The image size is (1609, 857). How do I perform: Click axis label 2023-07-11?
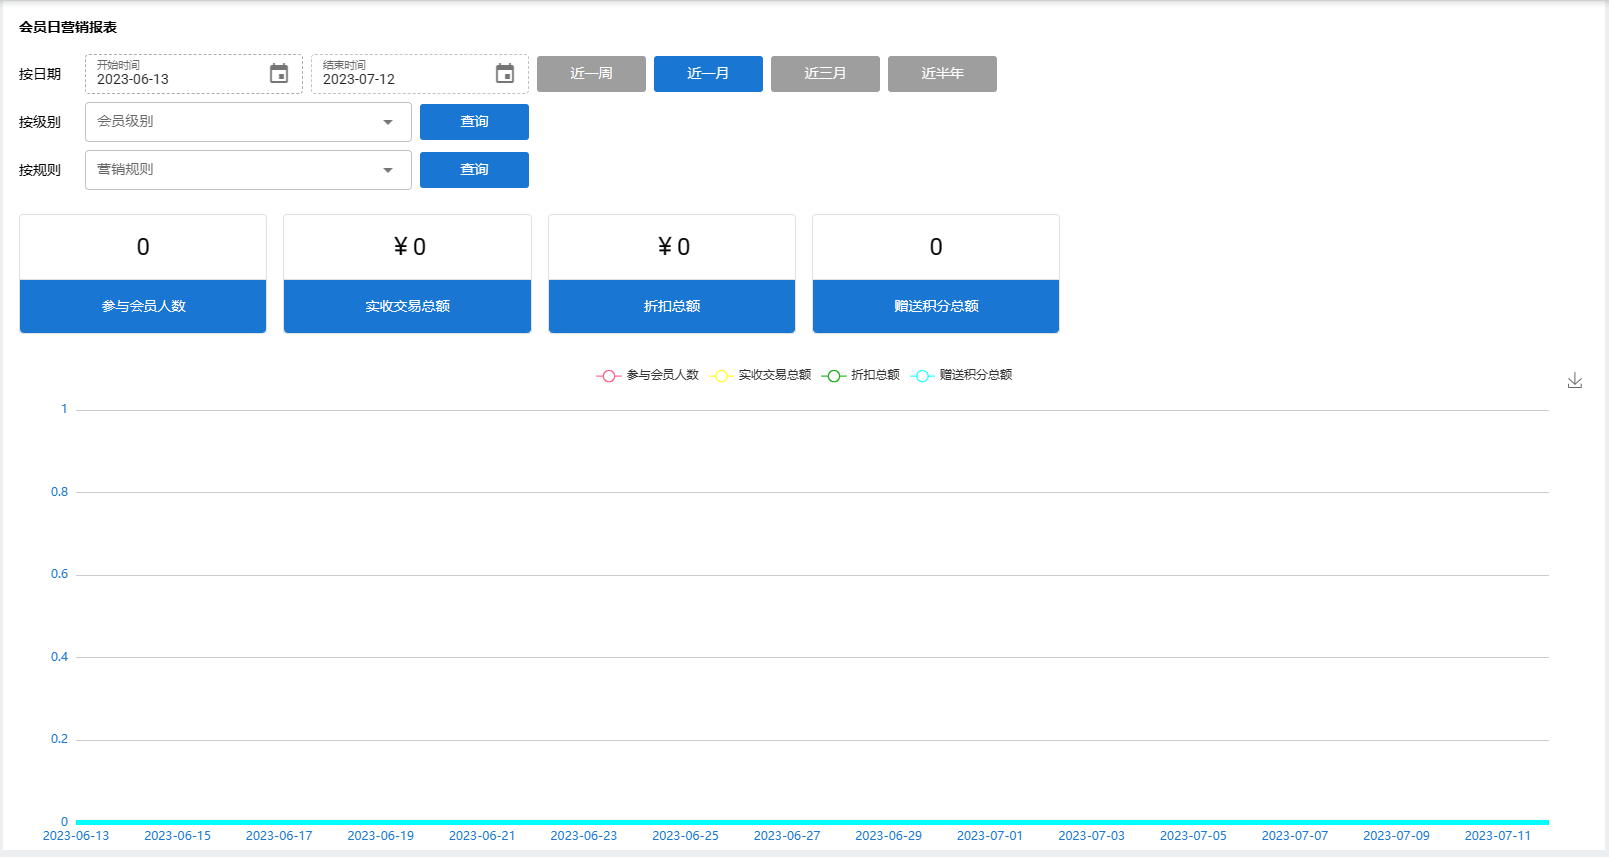[x=1498, y=836]
